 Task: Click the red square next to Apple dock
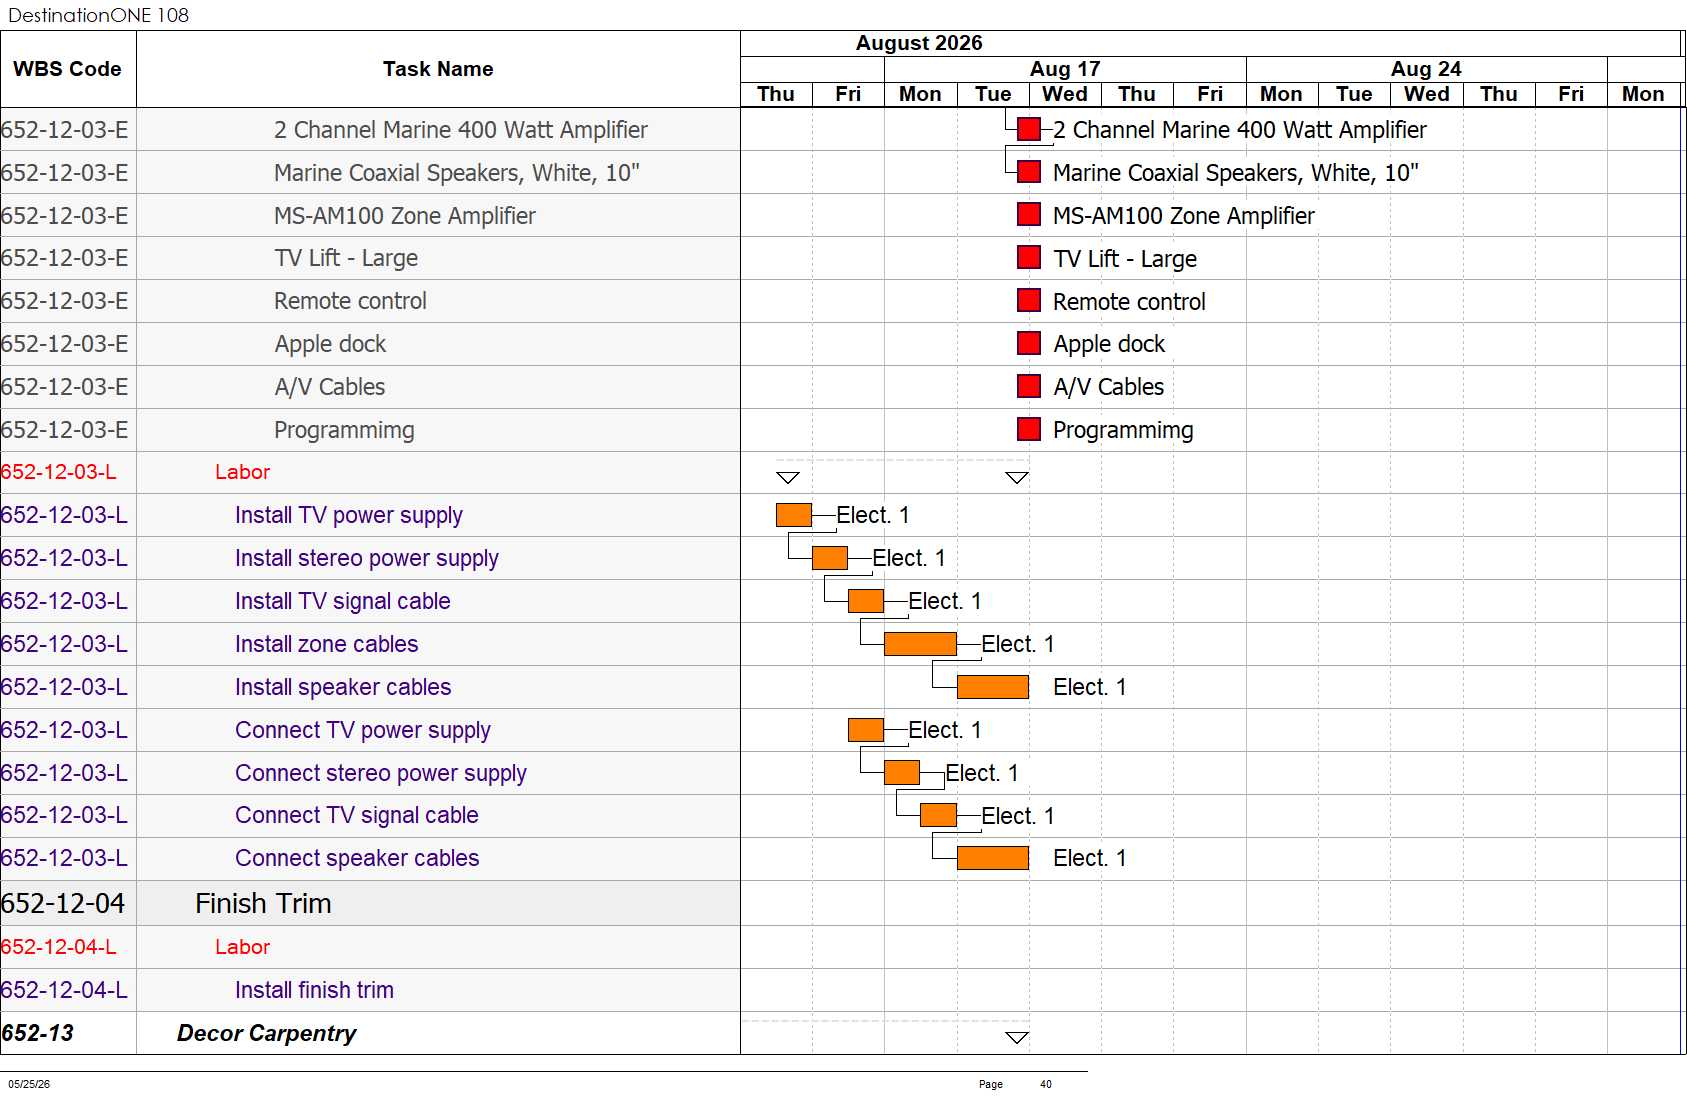(x=1029, y=344)
